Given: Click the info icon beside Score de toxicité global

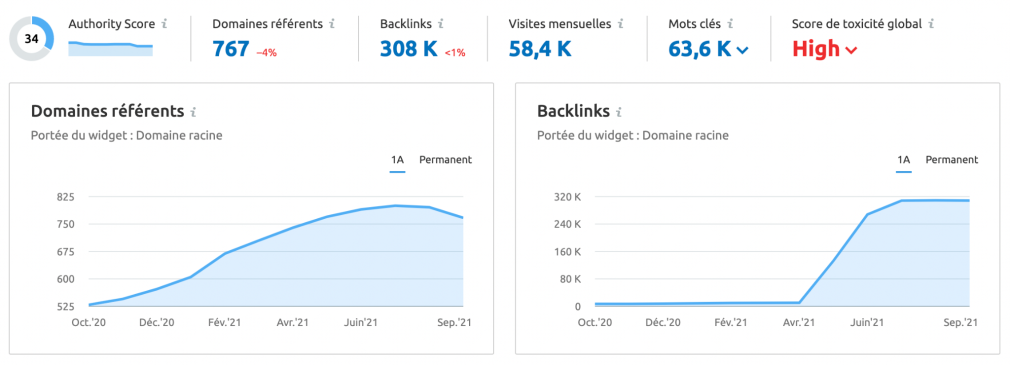Looking at the screenshot, I should pos(931,24).
